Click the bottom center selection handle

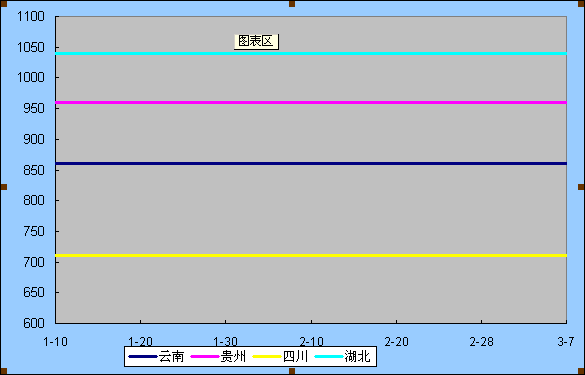pos(292,371)
